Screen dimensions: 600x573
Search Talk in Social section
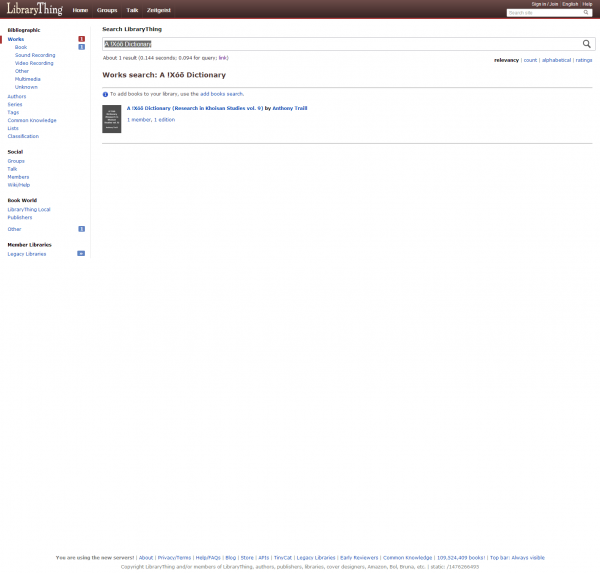point(12,169)
